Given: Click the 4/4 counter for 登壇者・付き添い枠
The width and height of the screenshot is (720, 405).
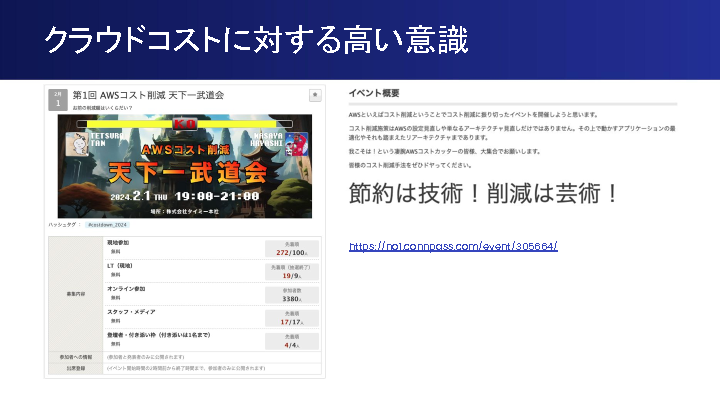Looking at the screenshot, I should tap(291, 344).
